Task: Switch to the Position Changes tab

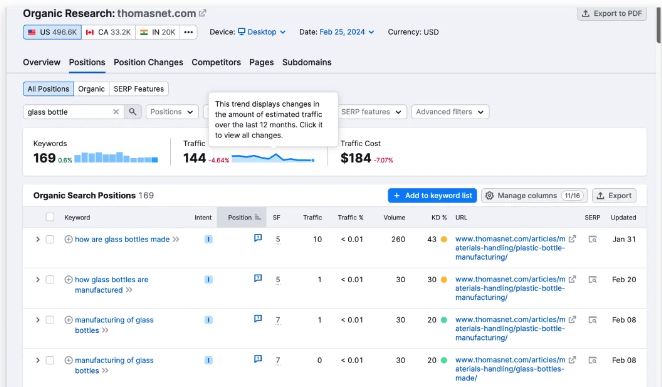Action: pos(148,62)
